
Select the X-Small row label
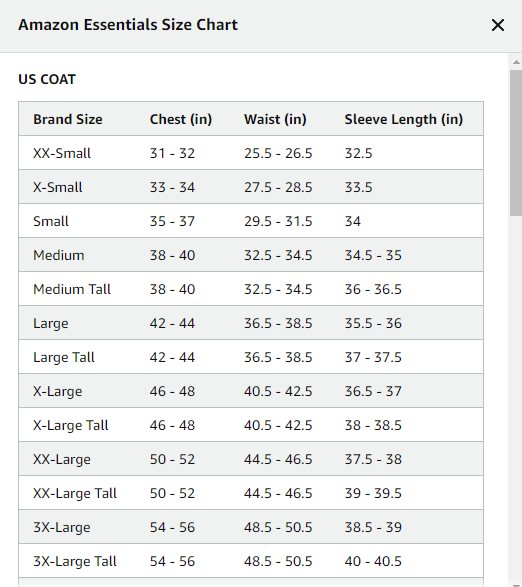point(58,187)
